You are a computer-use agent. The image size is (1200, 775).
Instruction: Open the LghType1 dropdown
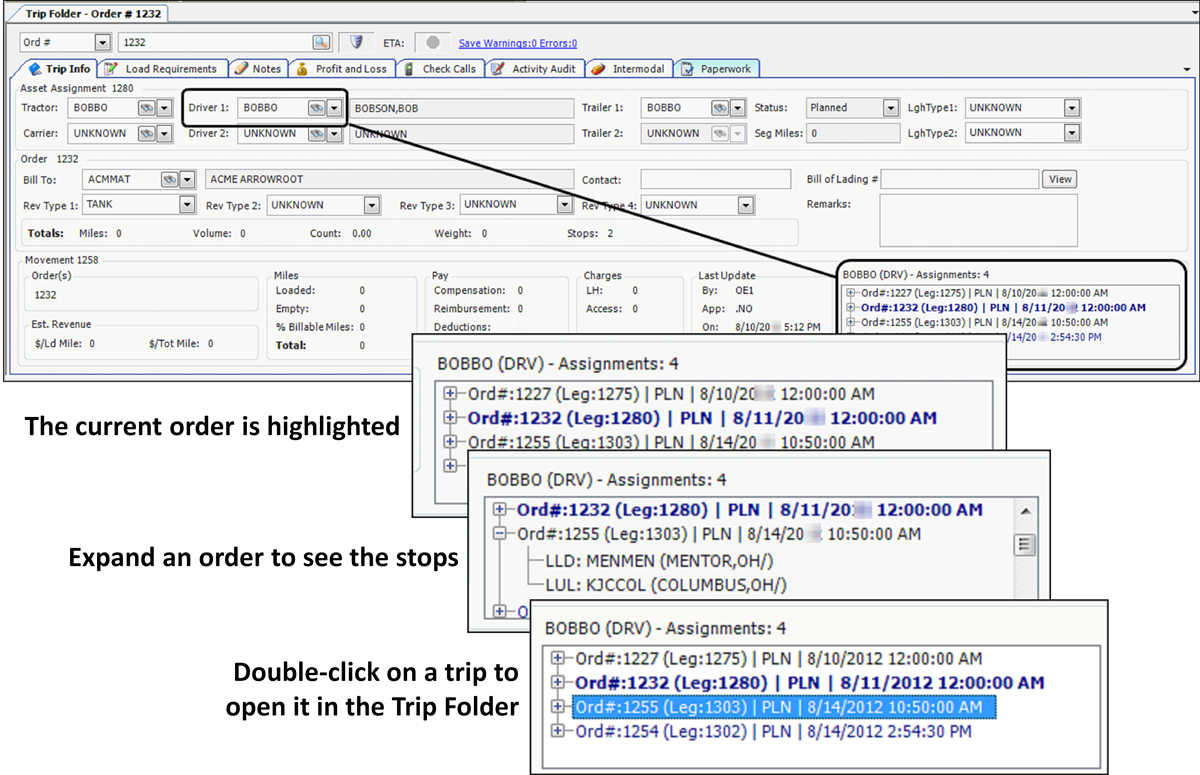[x=1072, y=108]
